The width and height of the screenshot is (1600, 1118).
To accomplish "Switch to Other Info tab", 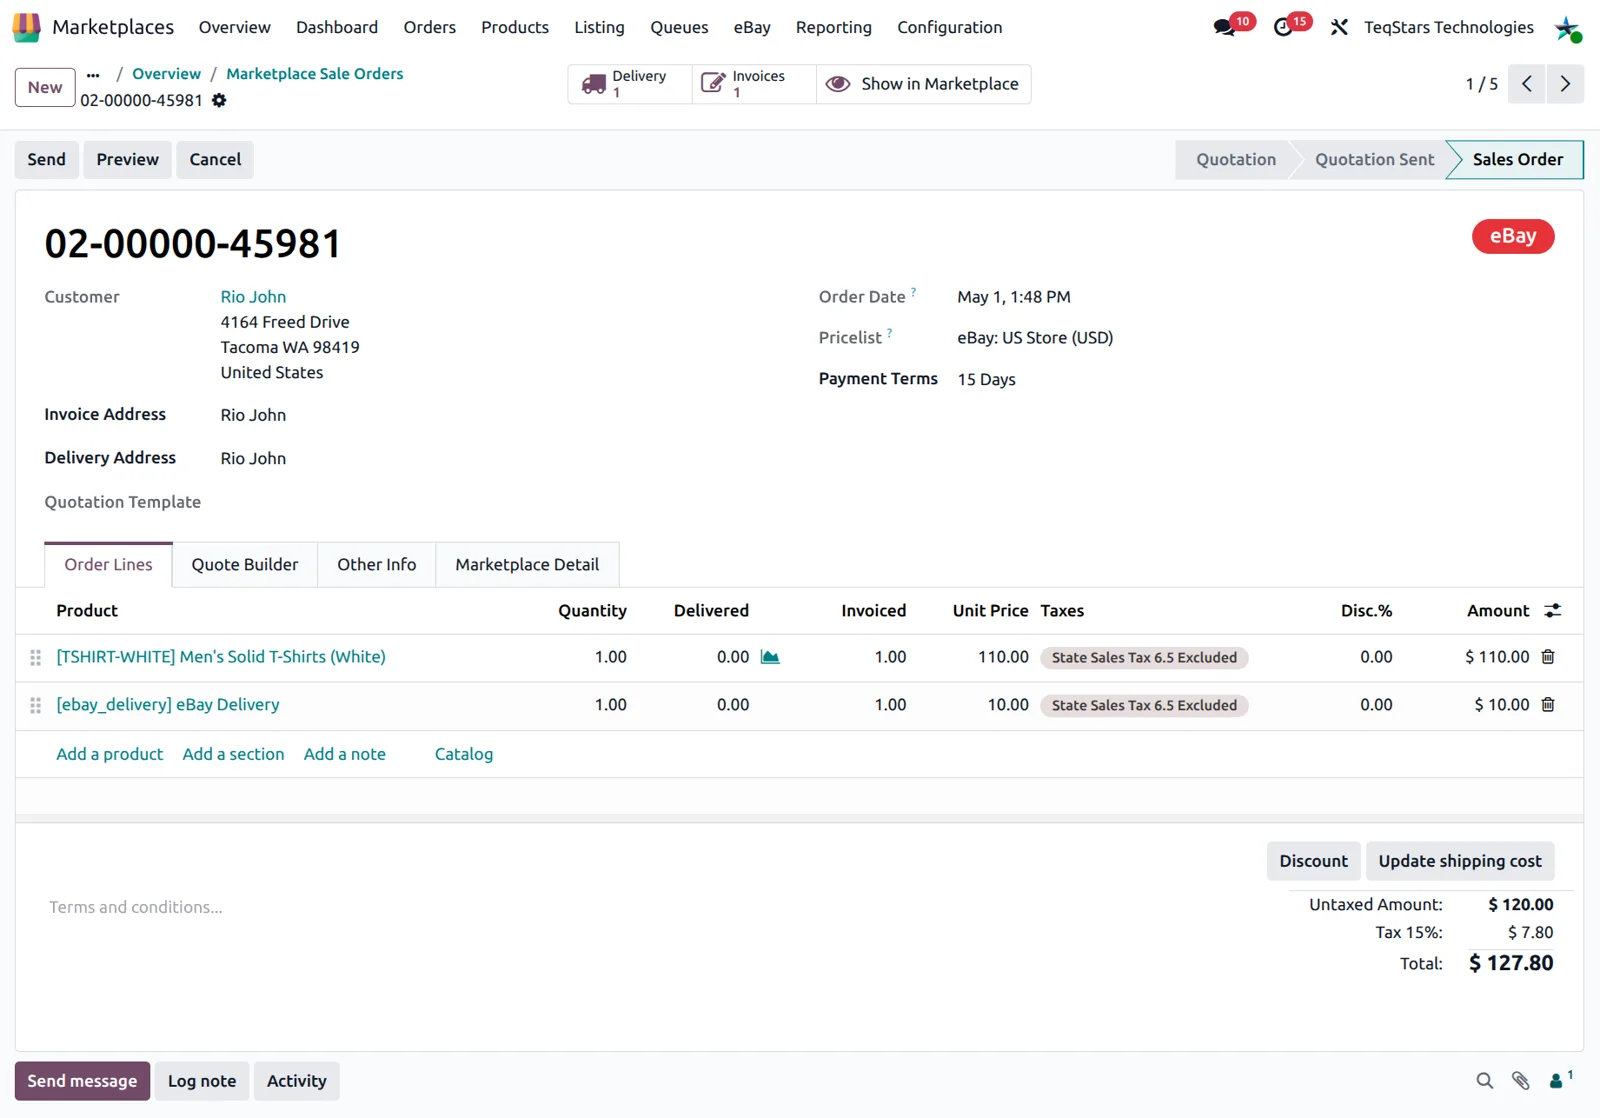I will 377,565.
